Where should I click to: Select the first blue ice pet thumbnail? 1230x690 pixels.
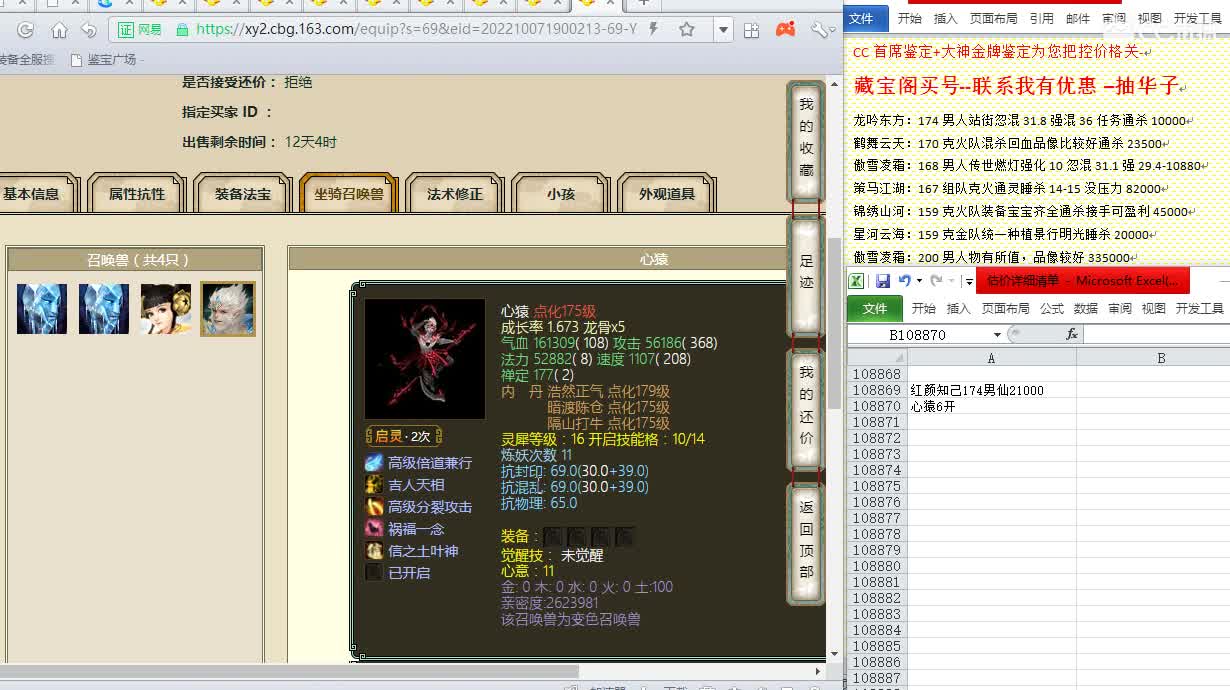(x=42, y=309)
